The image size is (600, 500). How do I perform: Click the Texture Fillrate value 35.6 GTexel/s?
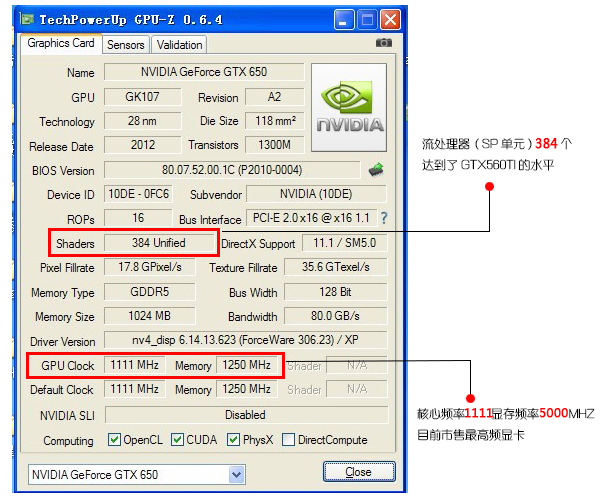pos(336,267)
